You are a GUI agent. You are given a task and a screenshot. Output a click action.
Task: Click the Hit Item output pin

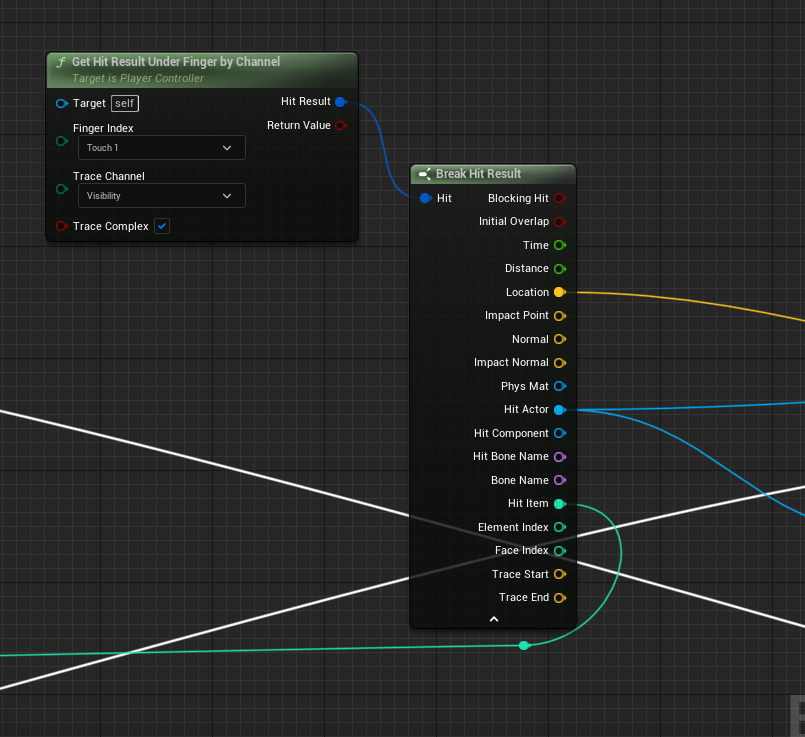pos(559,504)
